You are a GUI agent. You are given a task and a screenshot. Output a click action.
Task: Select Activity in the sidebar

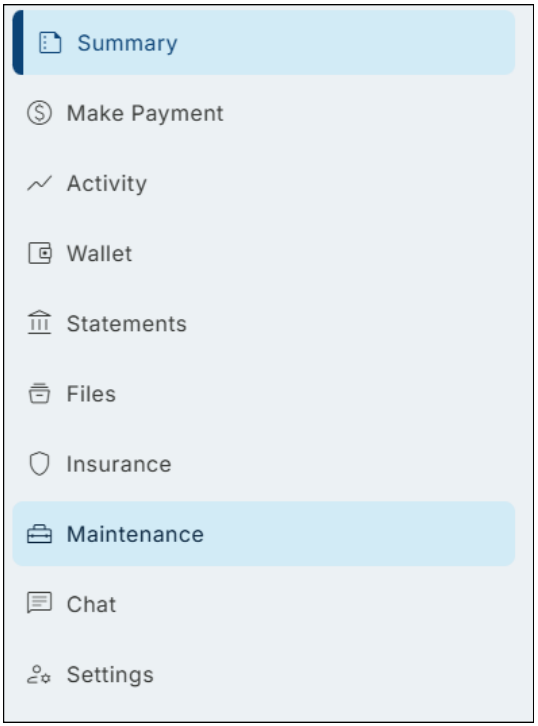click(x=264, y=183)
